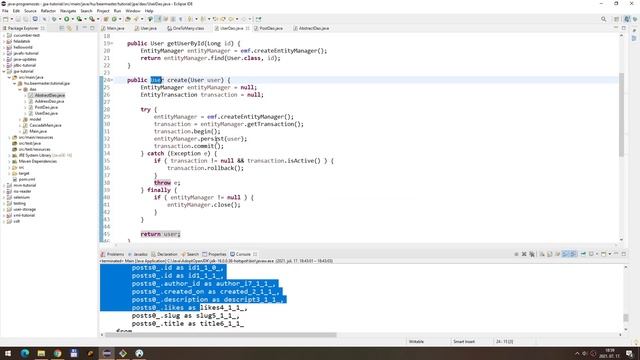Click the Debug bug toolbar icon

(54, 19)
